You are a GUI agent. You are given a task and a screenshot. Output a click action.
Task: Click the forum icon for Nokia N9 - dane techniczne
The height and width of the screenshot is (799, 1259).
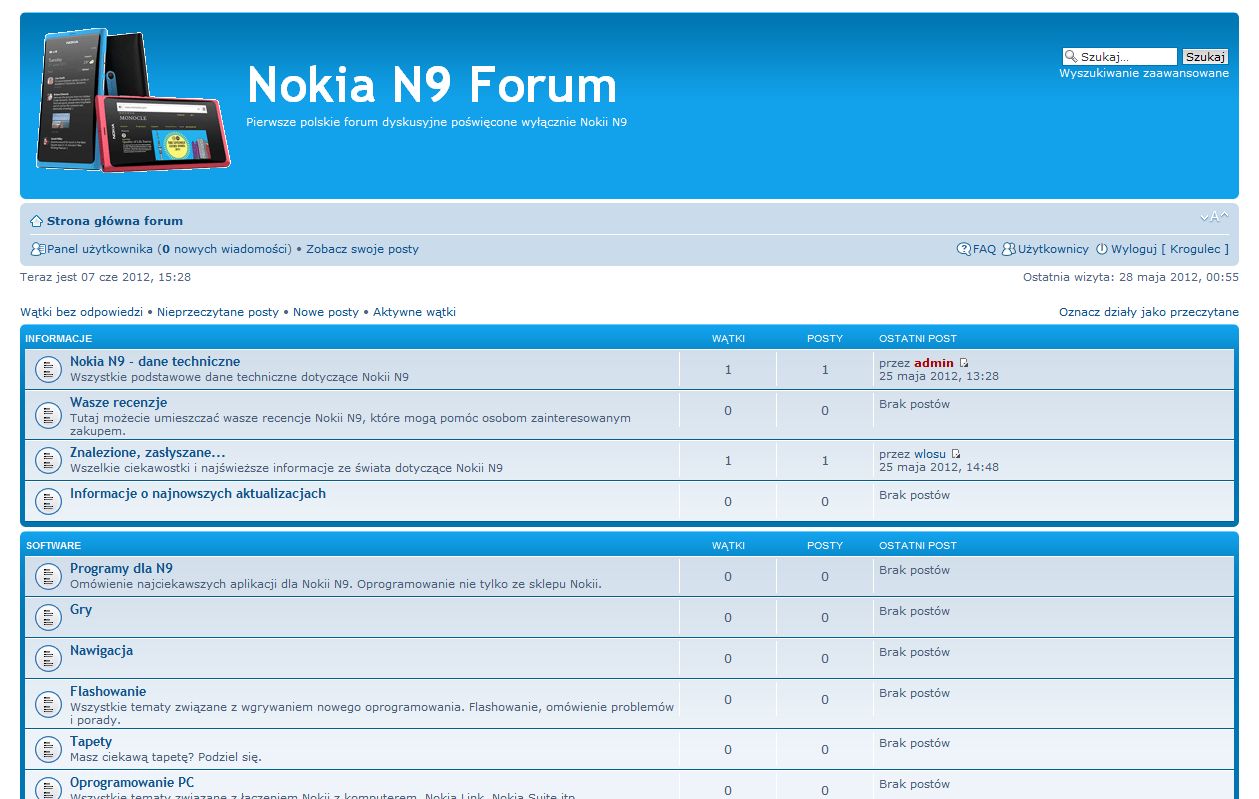(48, 369)
